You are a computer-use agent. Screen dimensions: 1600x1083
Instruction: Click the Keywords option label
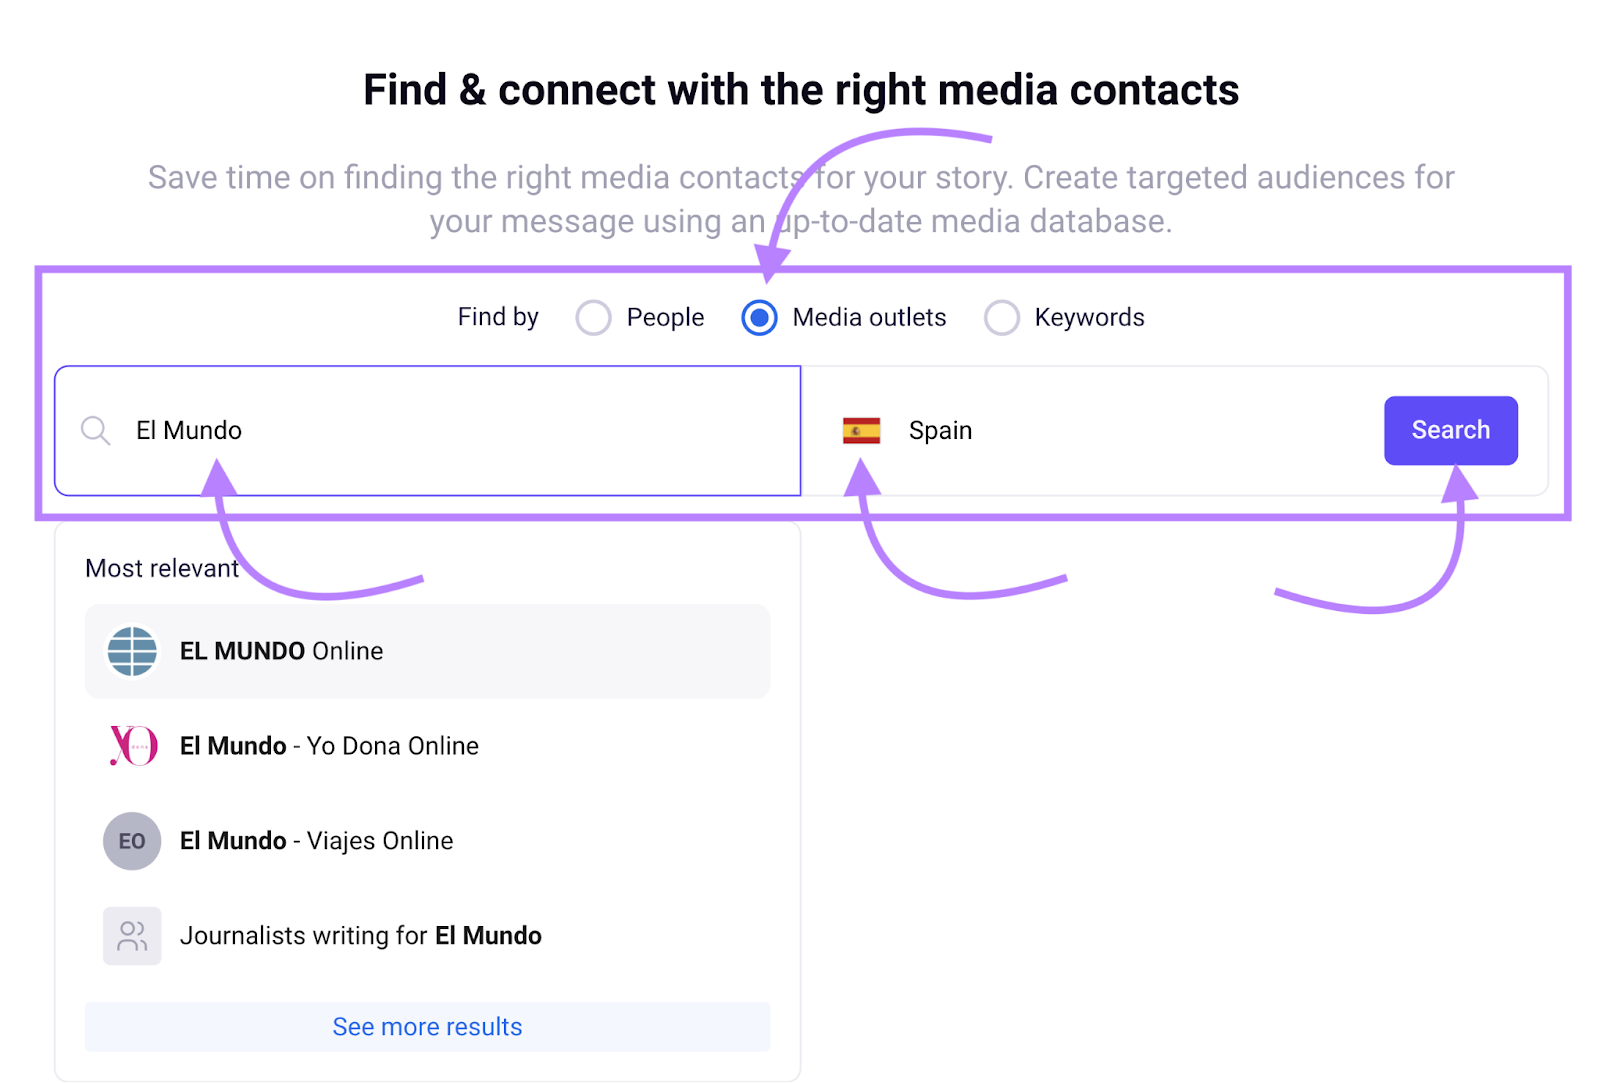[1089, 318]
